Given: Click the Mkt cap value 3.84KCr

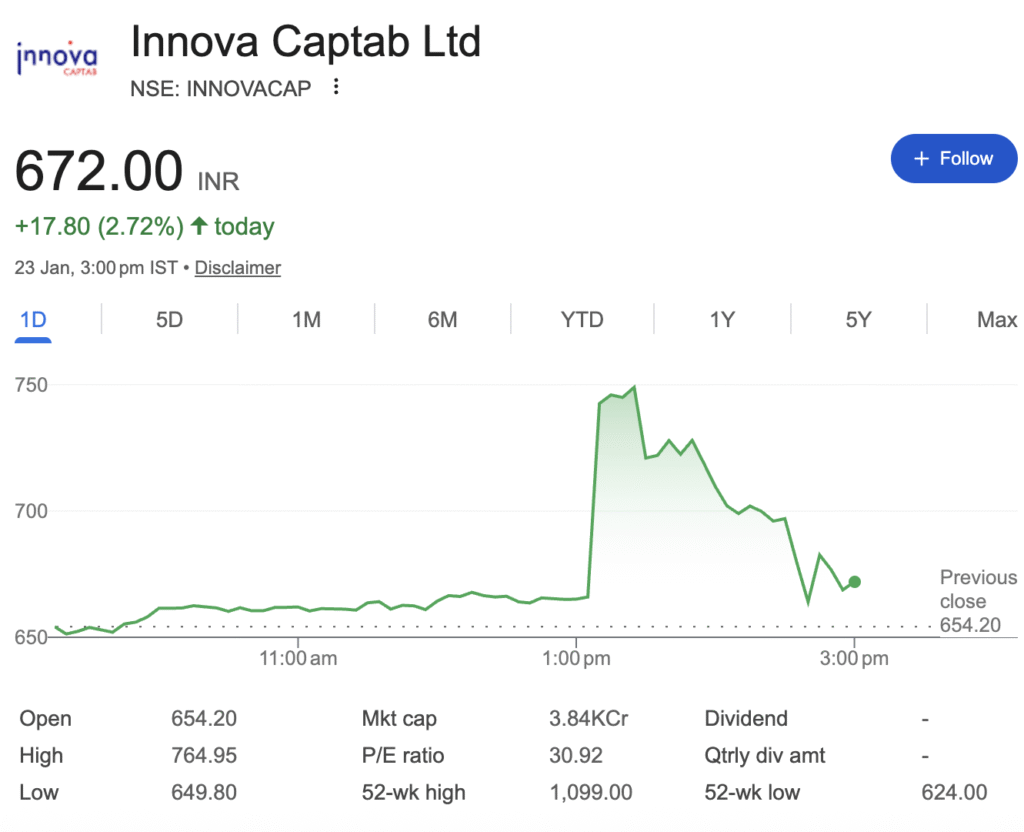Looking at the screenshot, I should click(588, 719).
